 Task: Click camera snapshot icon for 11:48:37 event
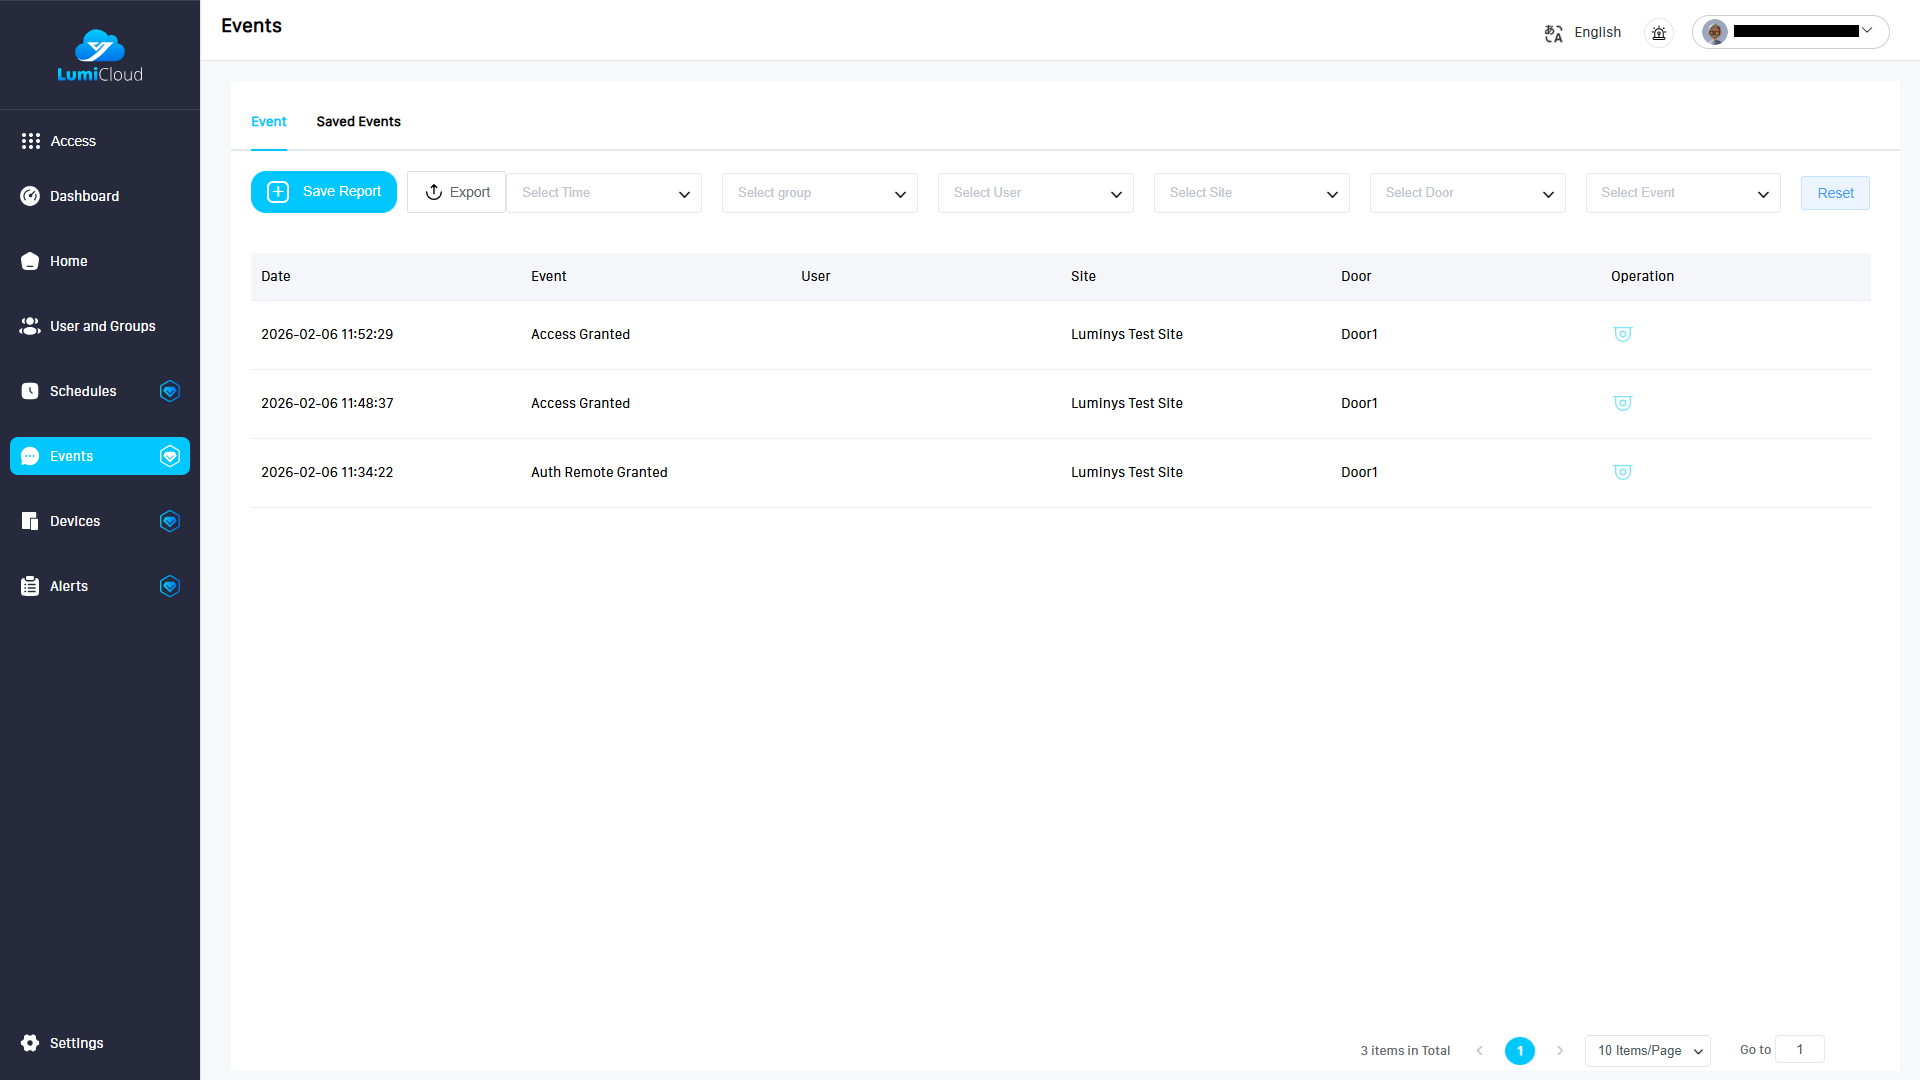click(x=1622, y=403)
